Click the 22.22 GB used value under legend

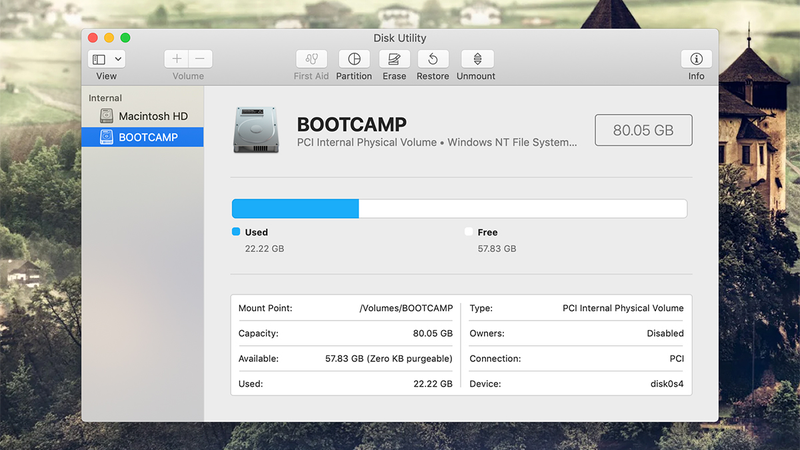click(264, 248)
